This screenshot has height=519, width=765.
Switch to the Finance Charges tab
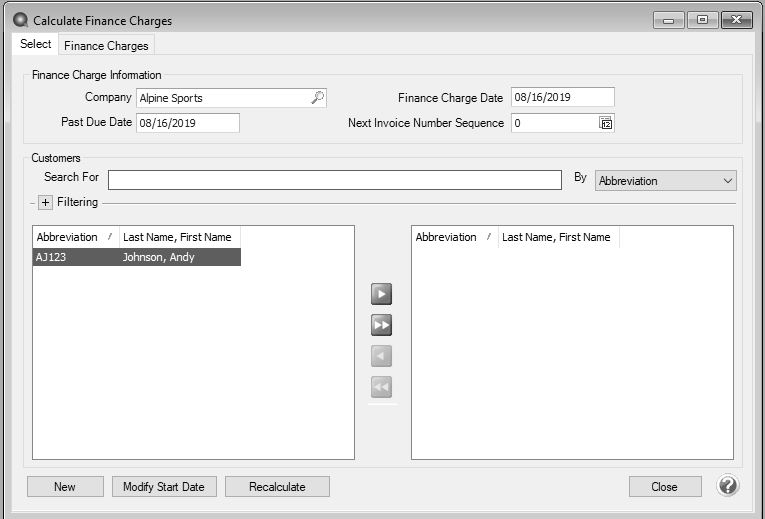[x=107, y=46]
